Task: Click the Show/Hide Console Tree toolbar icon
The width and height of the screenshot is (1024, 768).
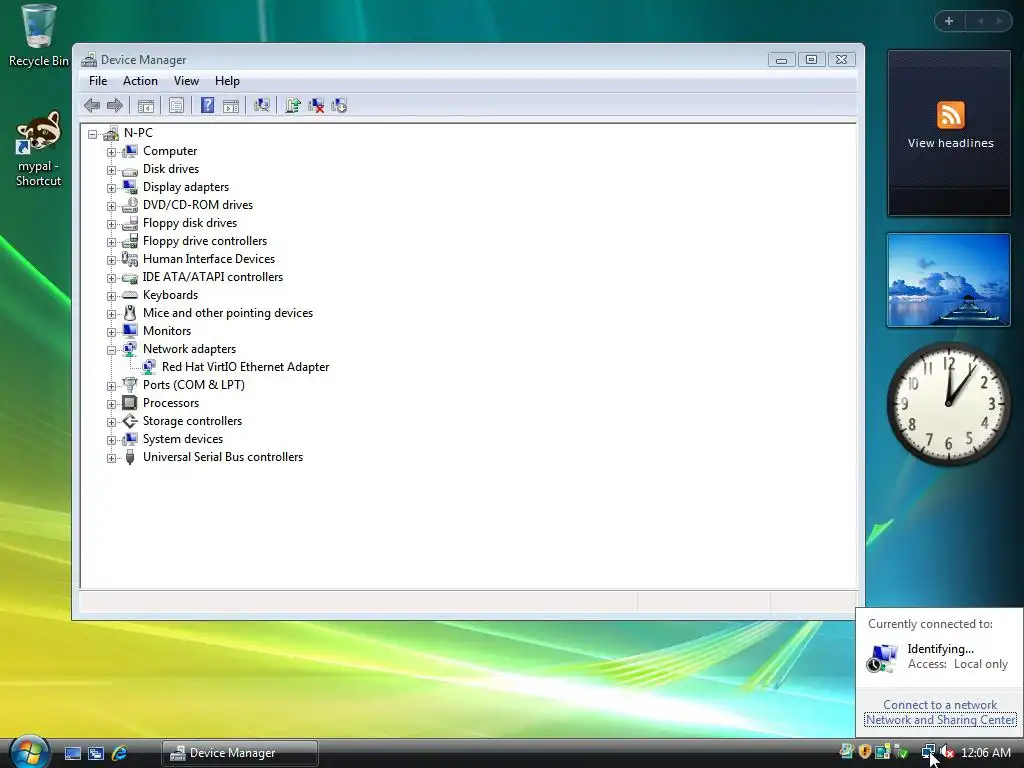Action: 146,105
